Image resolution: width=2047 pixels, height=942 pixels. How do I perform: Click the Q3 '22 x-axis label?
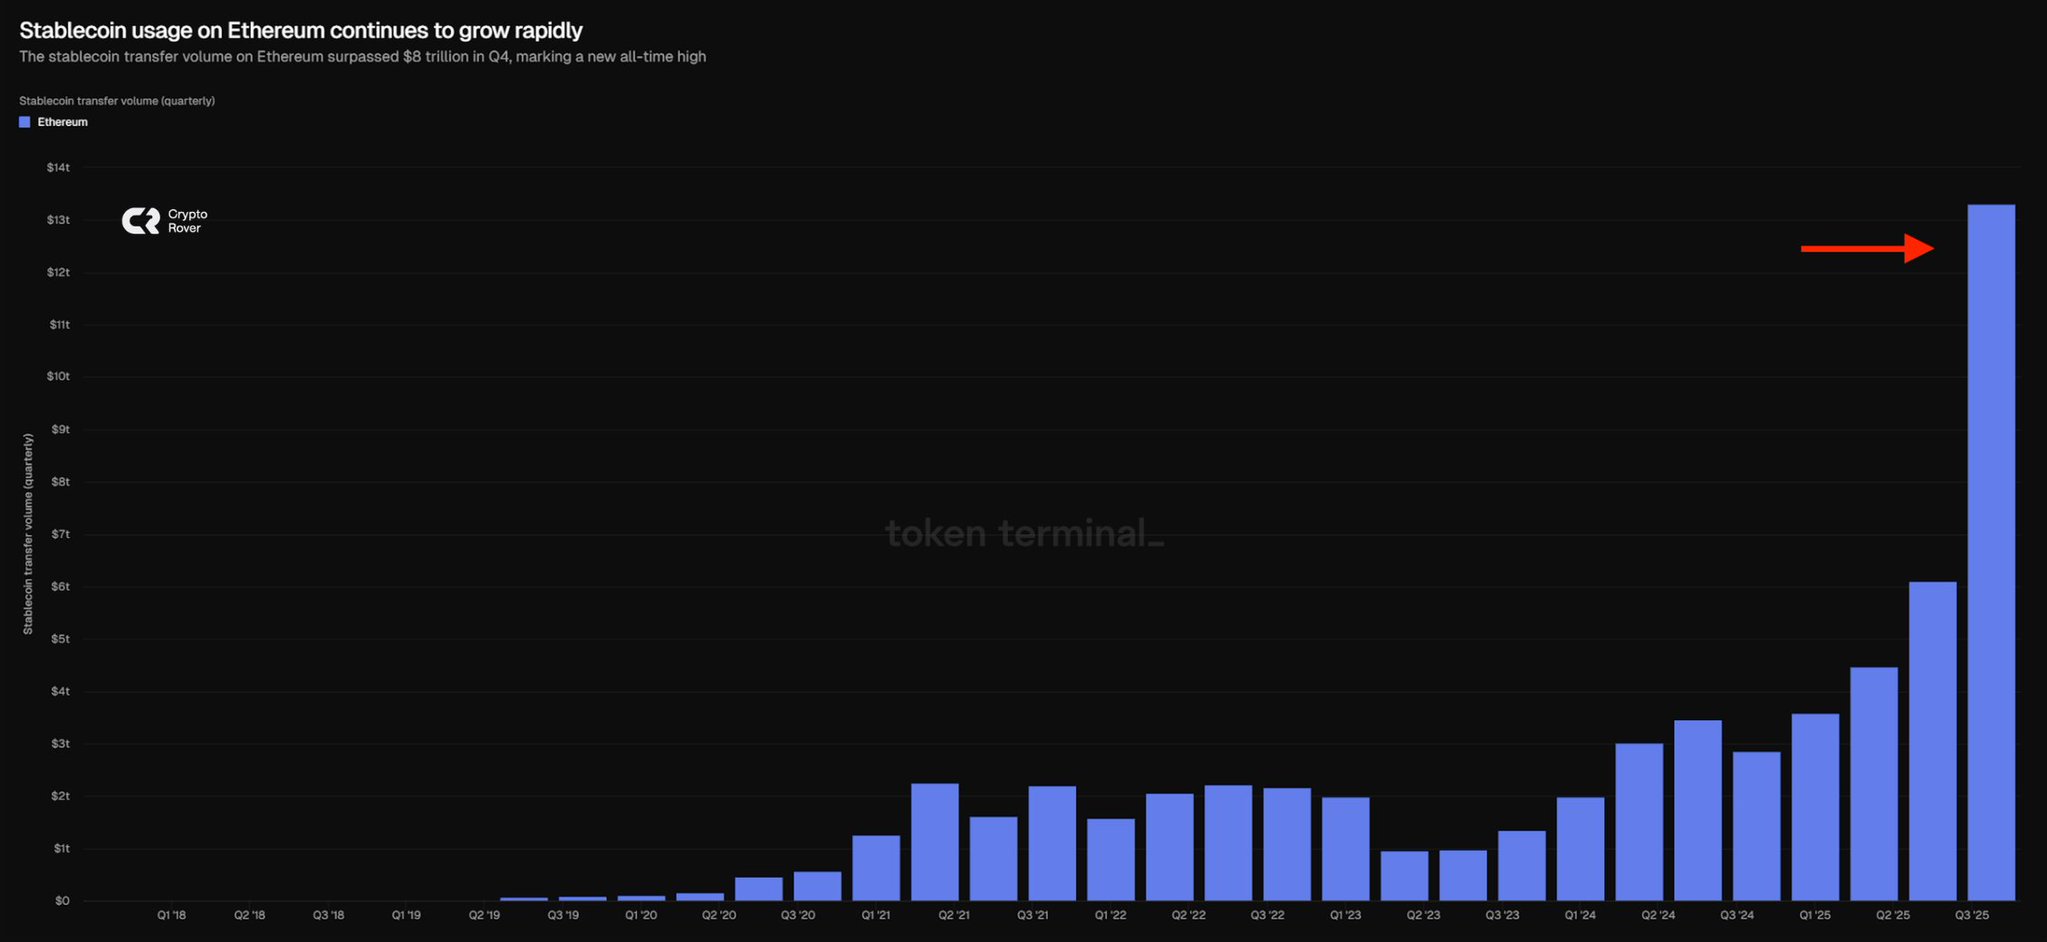1267,915
